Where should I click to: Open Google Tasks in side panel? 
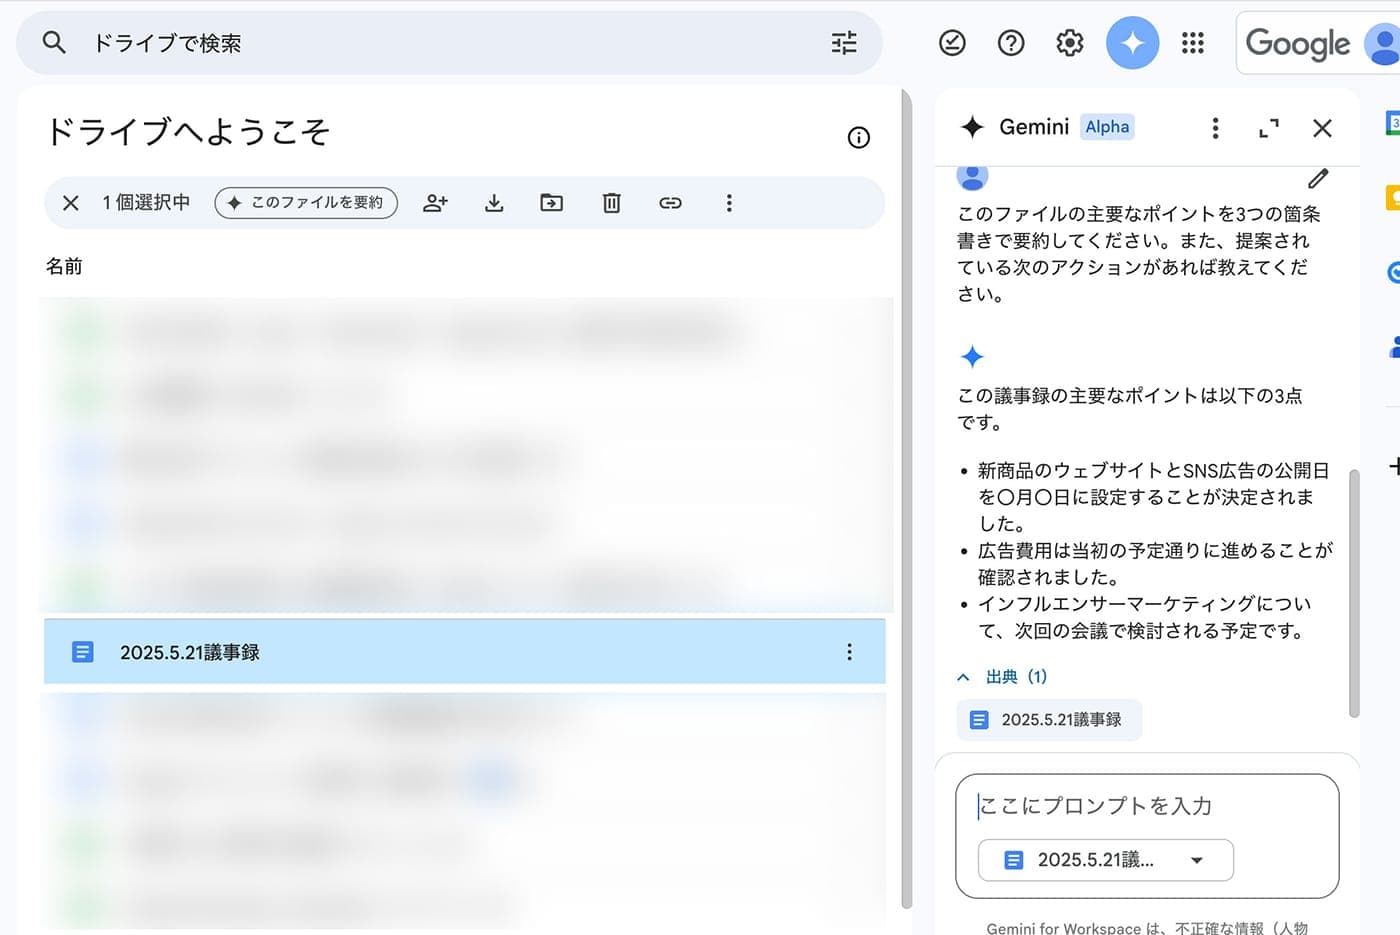[1393, 272]
